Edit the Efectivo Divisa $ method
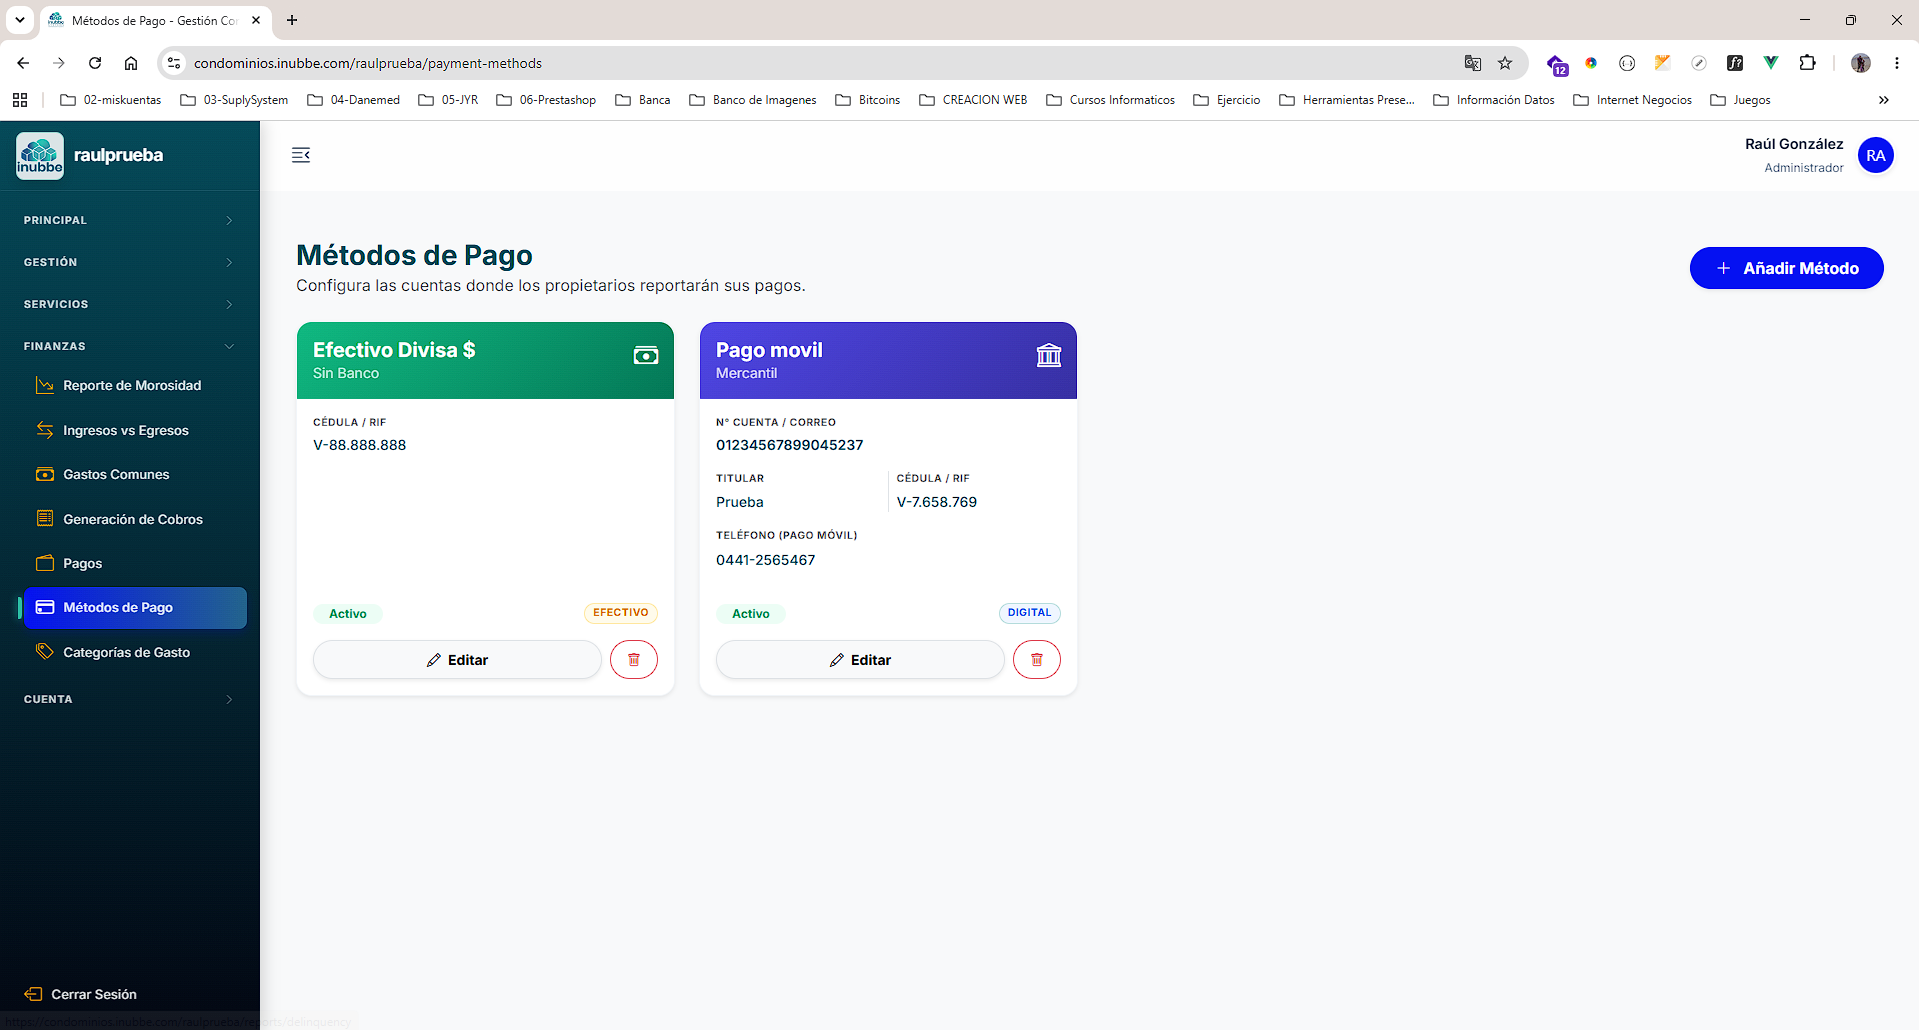Image resolution: width=1919 pixels, height=1030 pixels. [x=457, y=660]
